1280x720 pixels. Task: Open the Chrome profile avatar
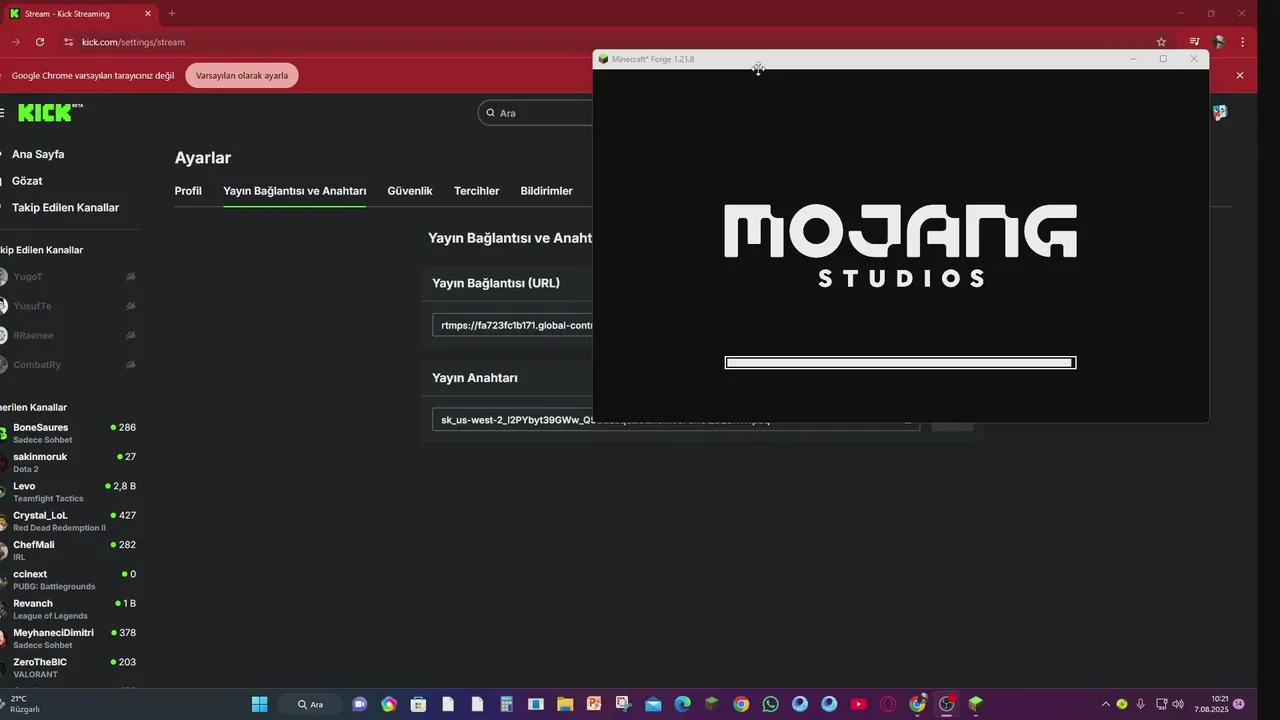coord(1219,42)
